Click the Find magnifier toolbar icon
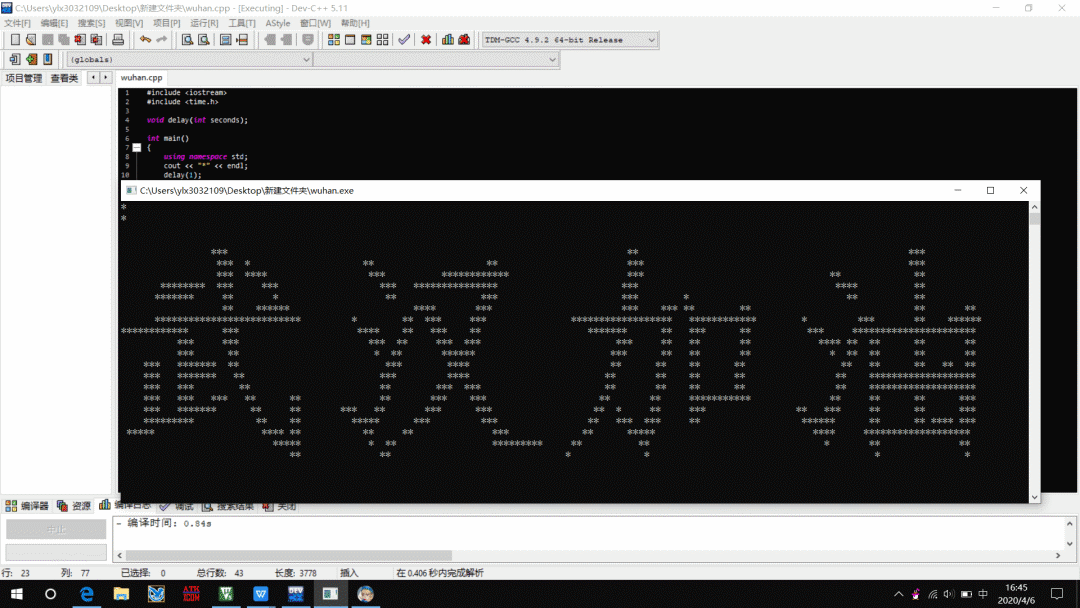This screenshot has width=1080, height=608. 187,40
